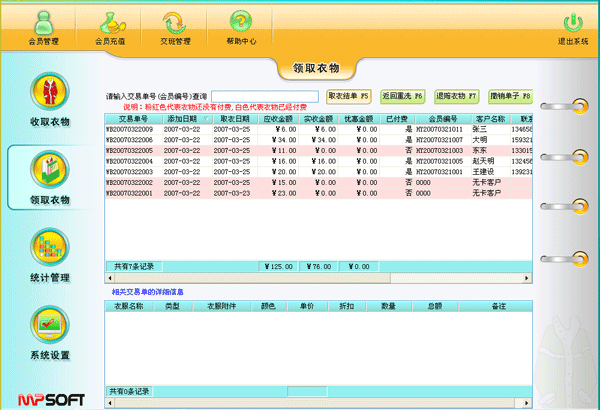
Task: Open 交班管理 from the top toolbar
Action: click(x=174, y=27)
